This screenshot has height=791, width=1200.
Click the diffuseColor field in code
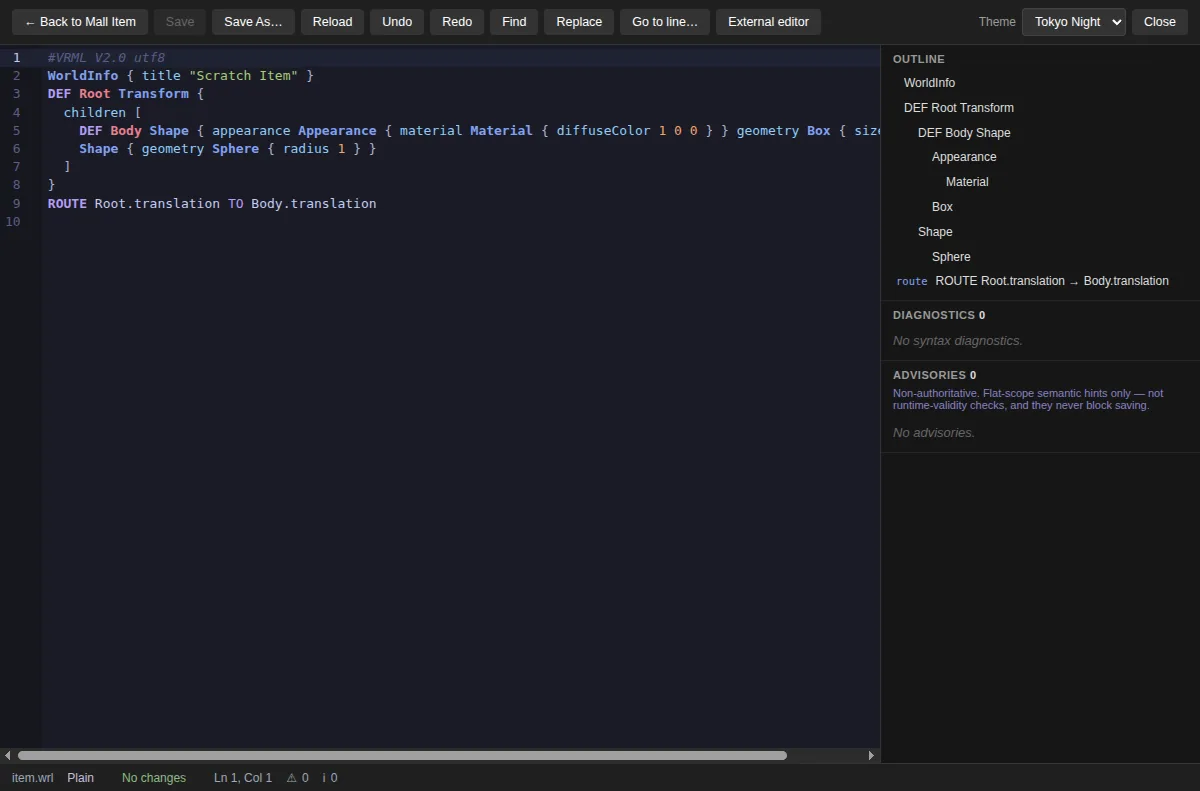[x=603, y=130]
